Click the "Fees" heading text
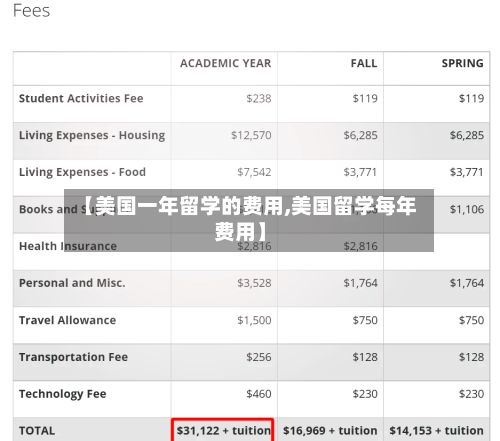500x441 pixels. tap(31, 11)
